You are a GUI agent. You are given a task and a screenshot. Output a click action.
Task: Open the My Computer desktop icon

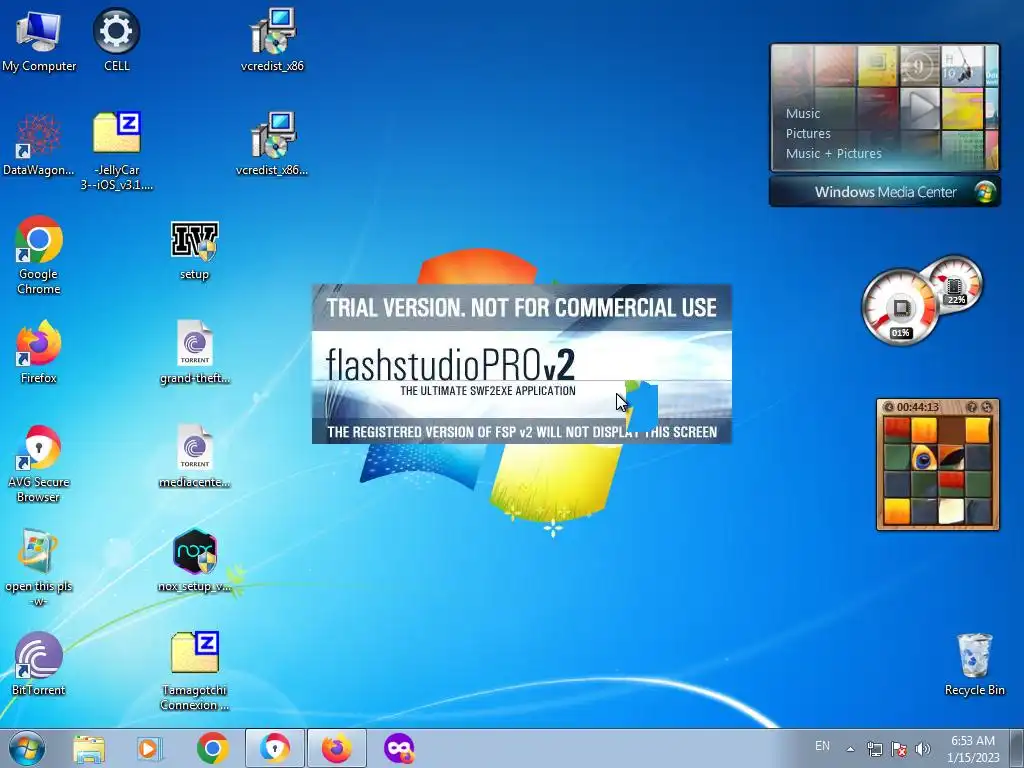pyautogui.click(x=39, y=39)
